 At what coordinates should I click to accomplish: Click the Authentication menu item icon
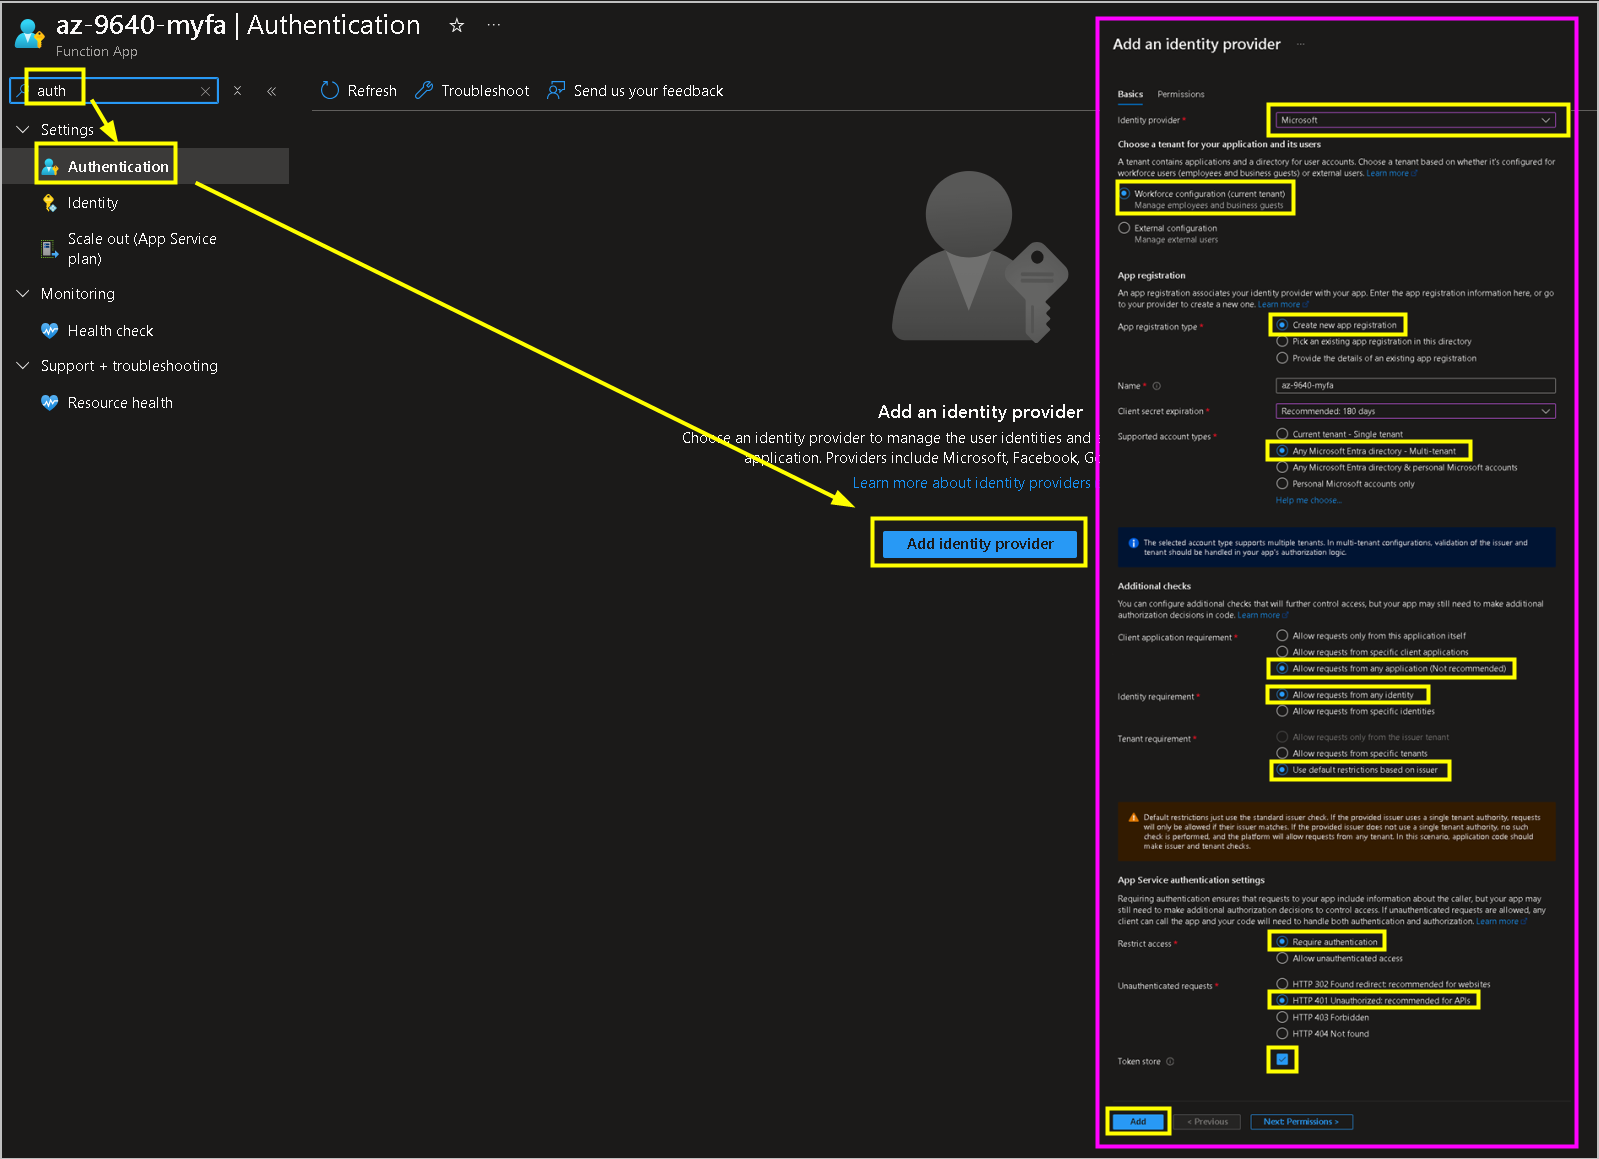pyautogui.click(x=50, y=167)
